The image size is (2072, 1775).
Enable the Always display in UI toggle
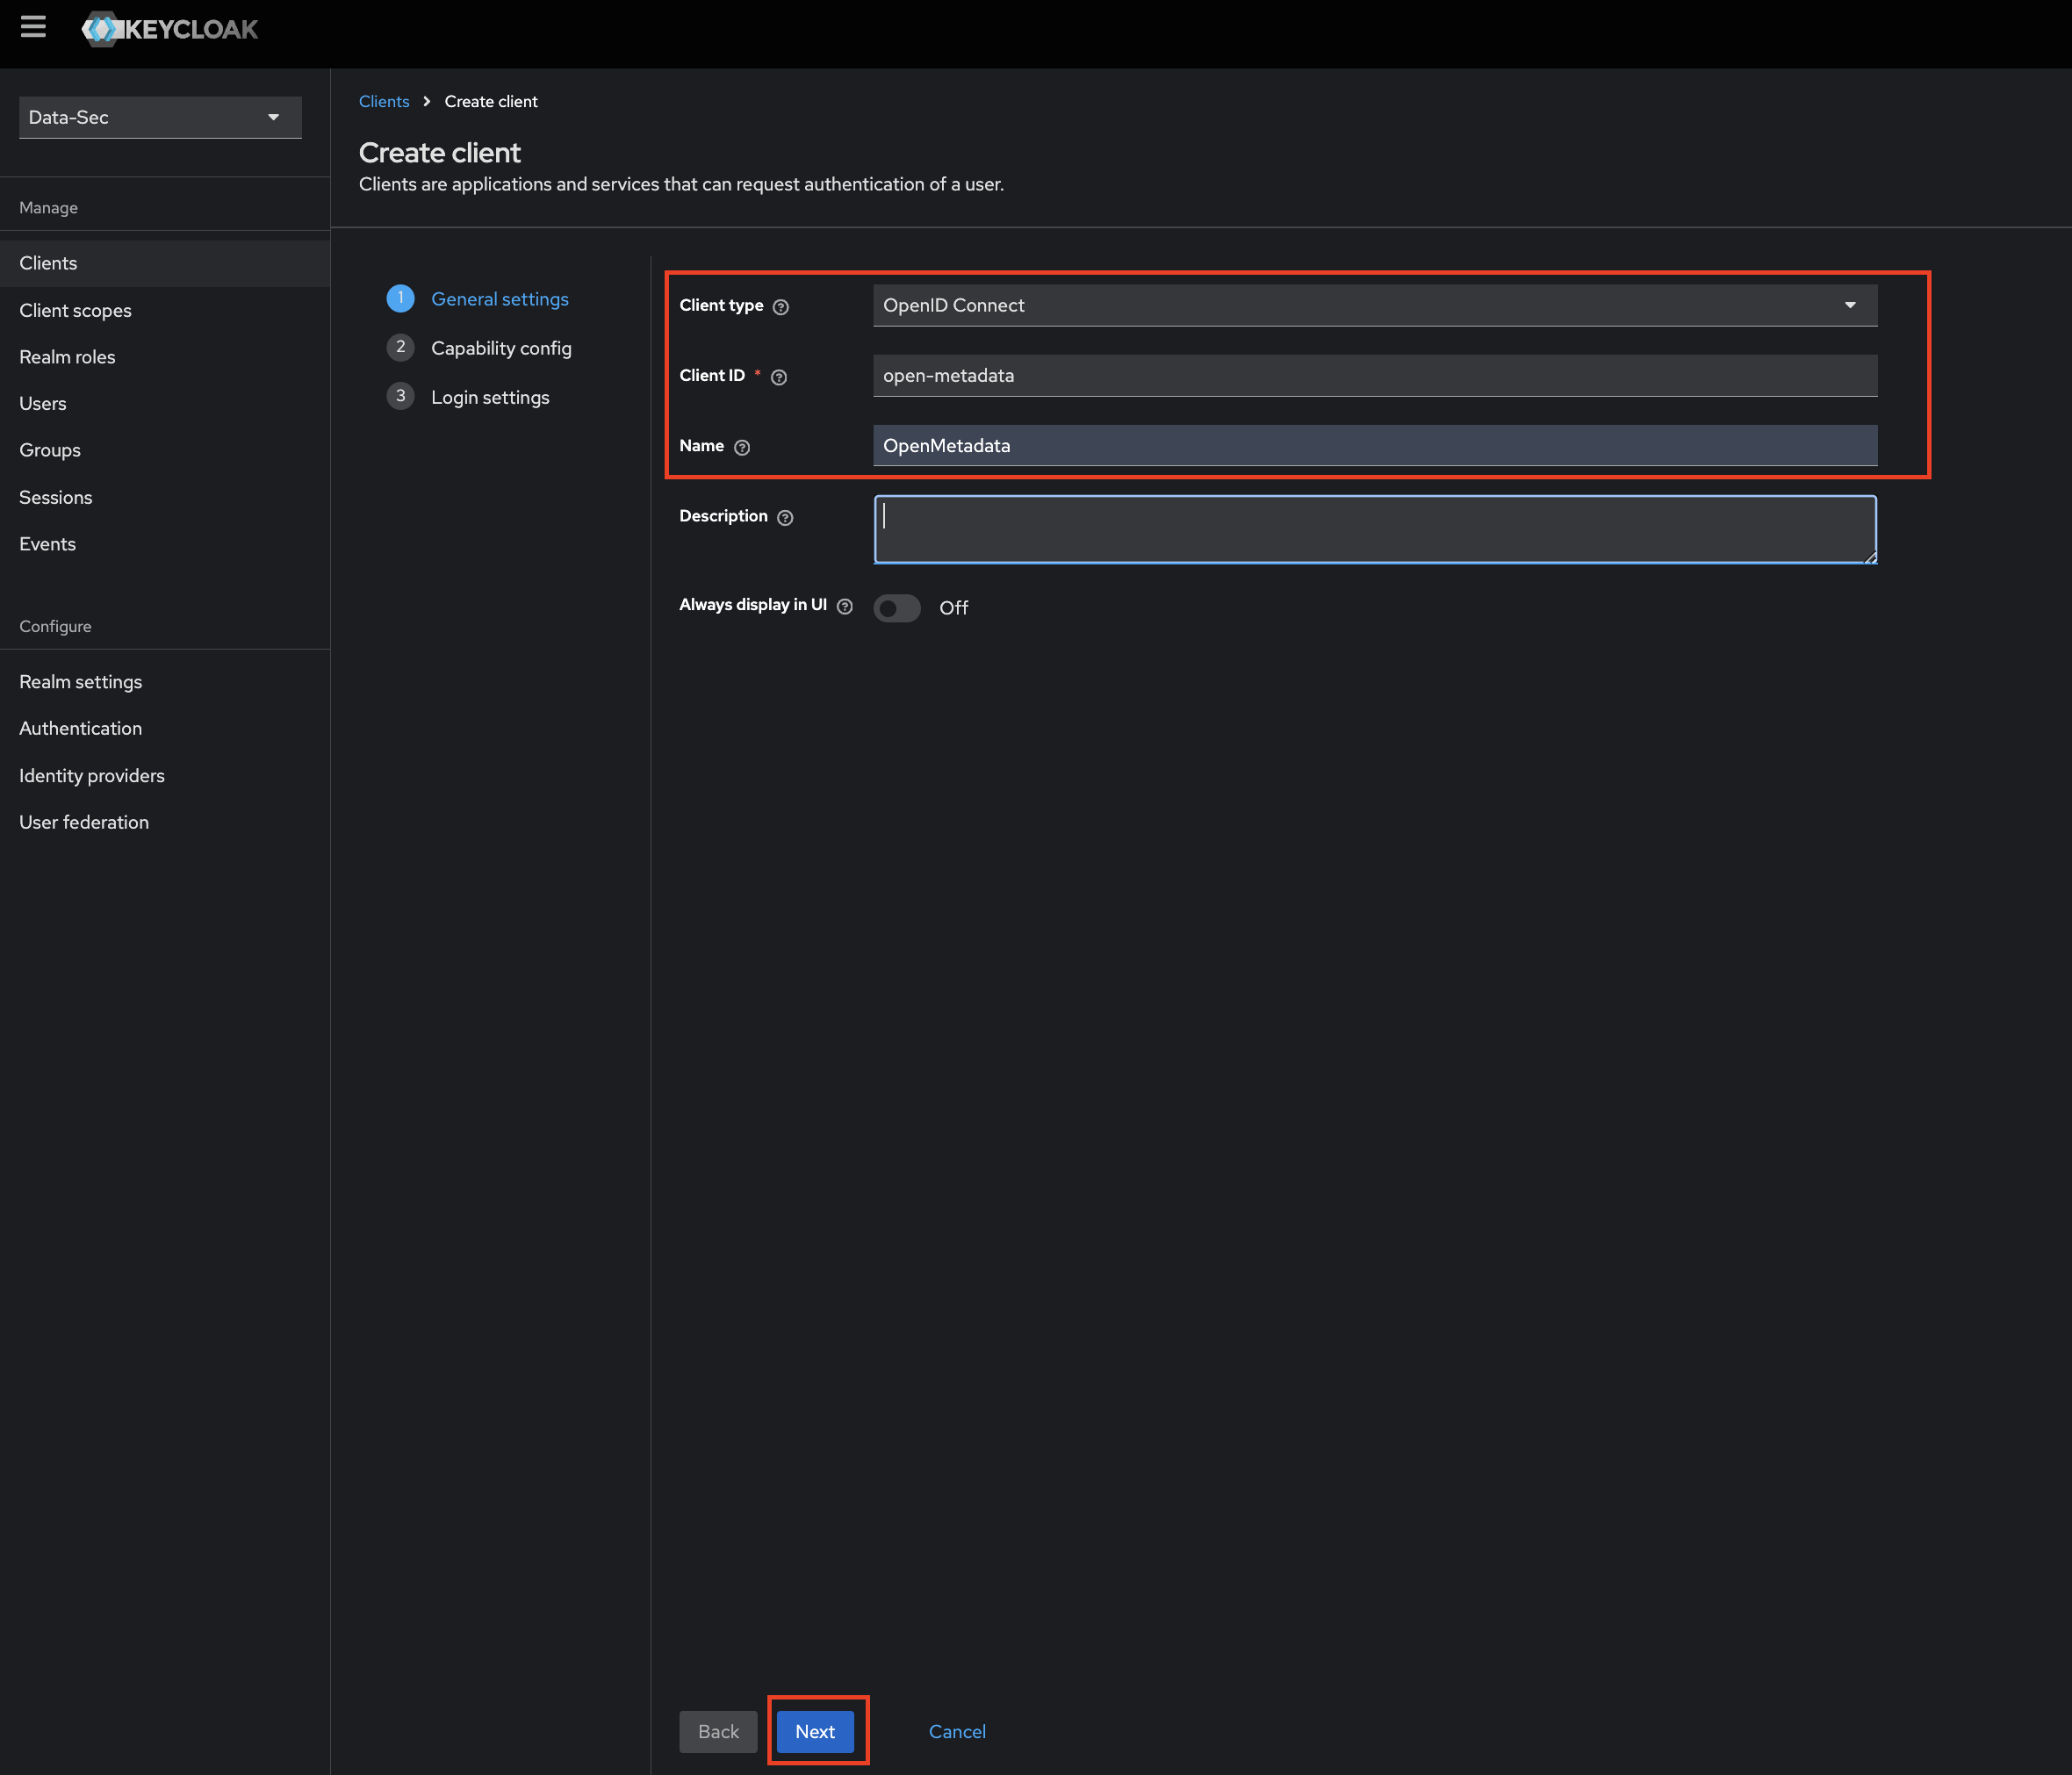click(x=897, y=608)
